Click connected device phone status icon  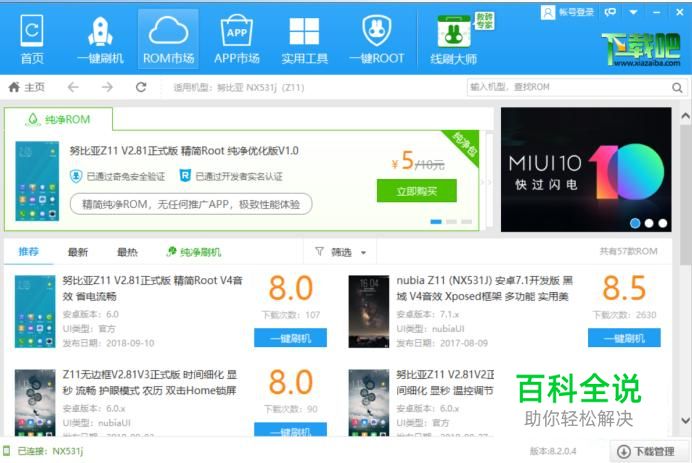pos(7,451)
